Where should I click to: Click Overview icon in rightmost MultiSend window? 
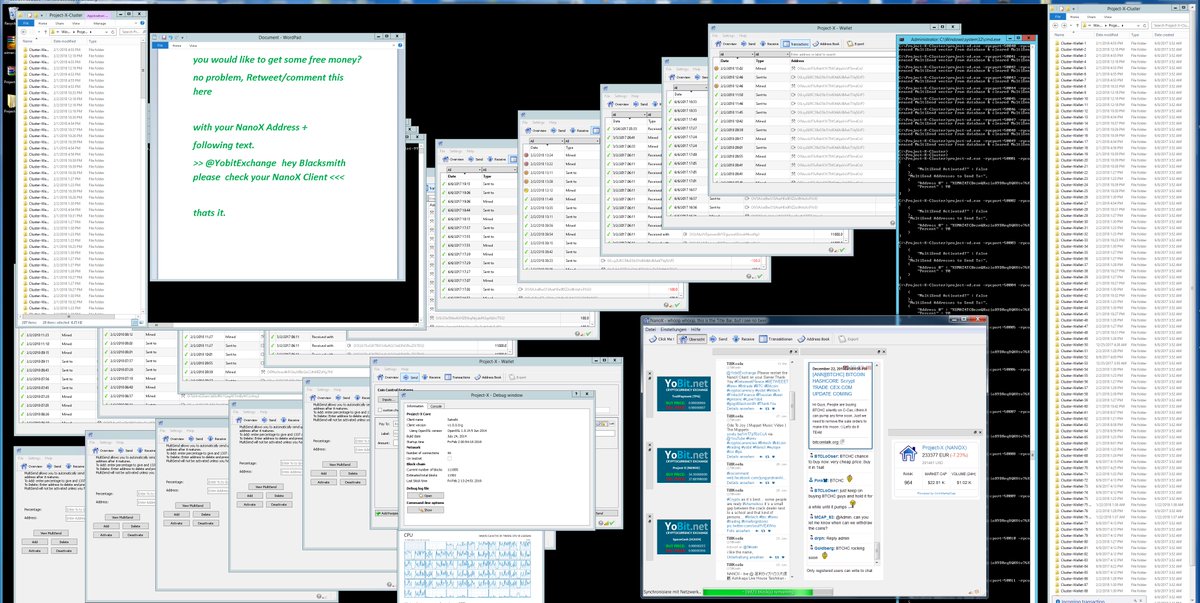(x=313, y=398)
